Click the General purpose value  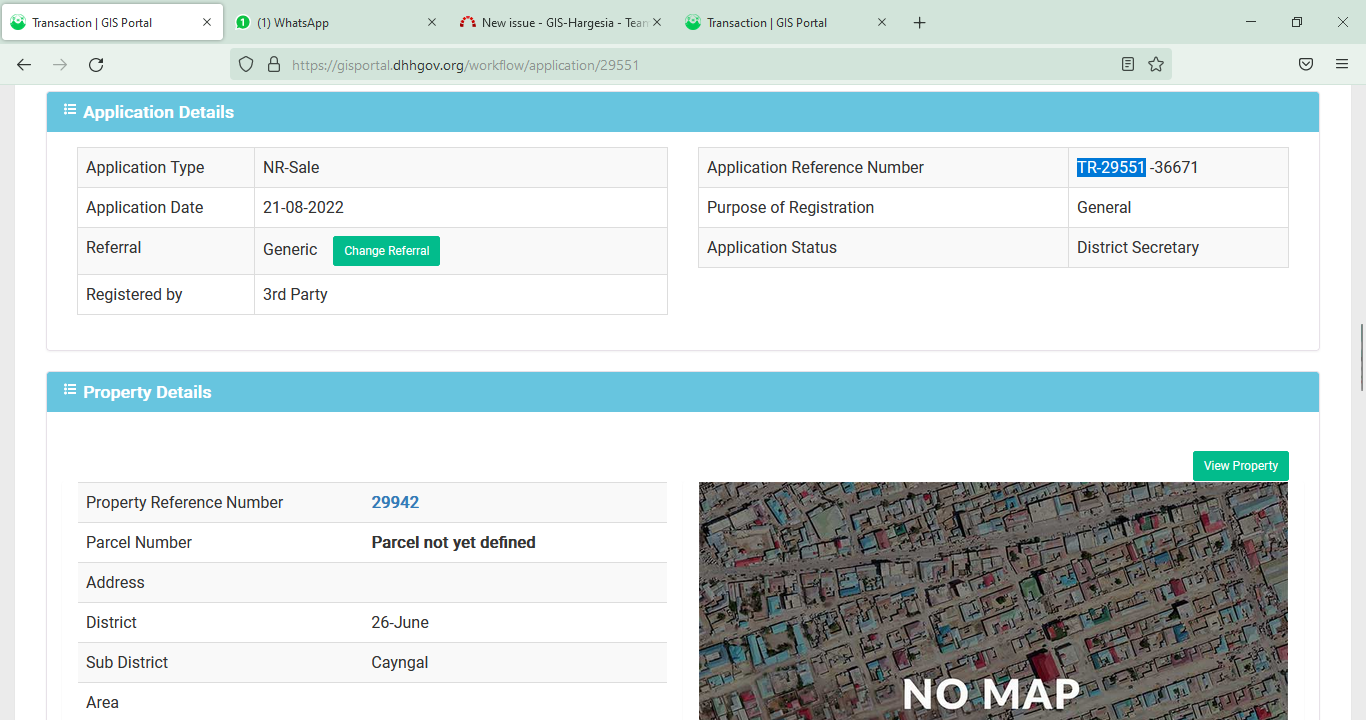coord(1104,208)
